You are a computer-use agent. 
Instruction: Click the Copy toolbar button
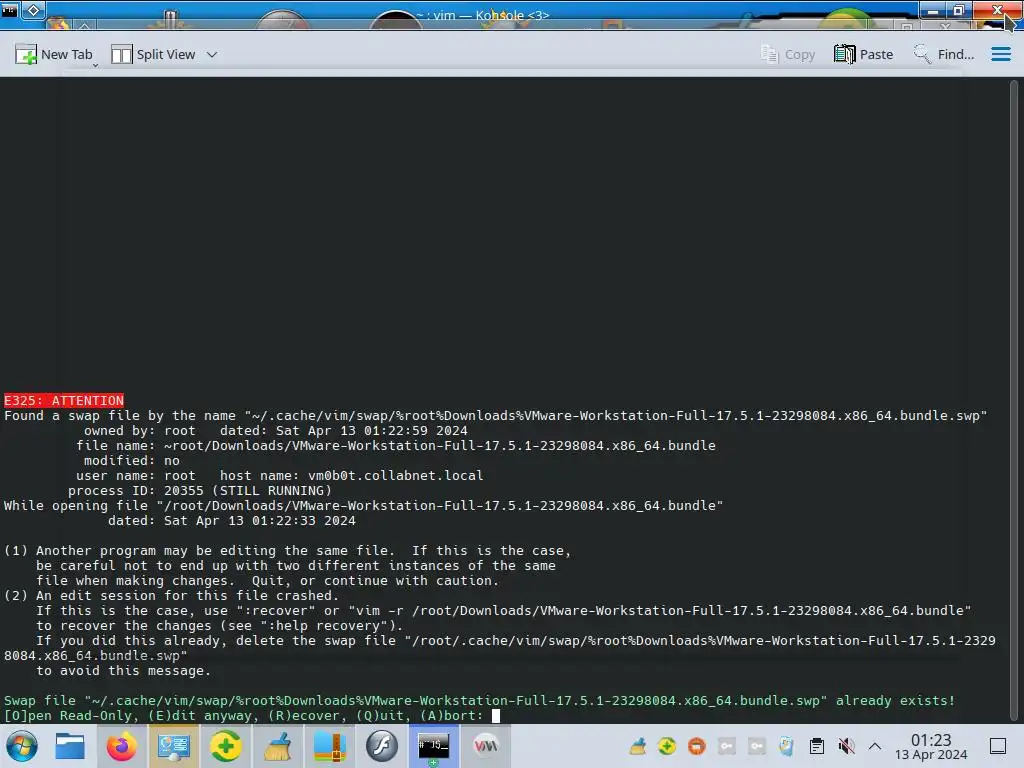point(788,54)
